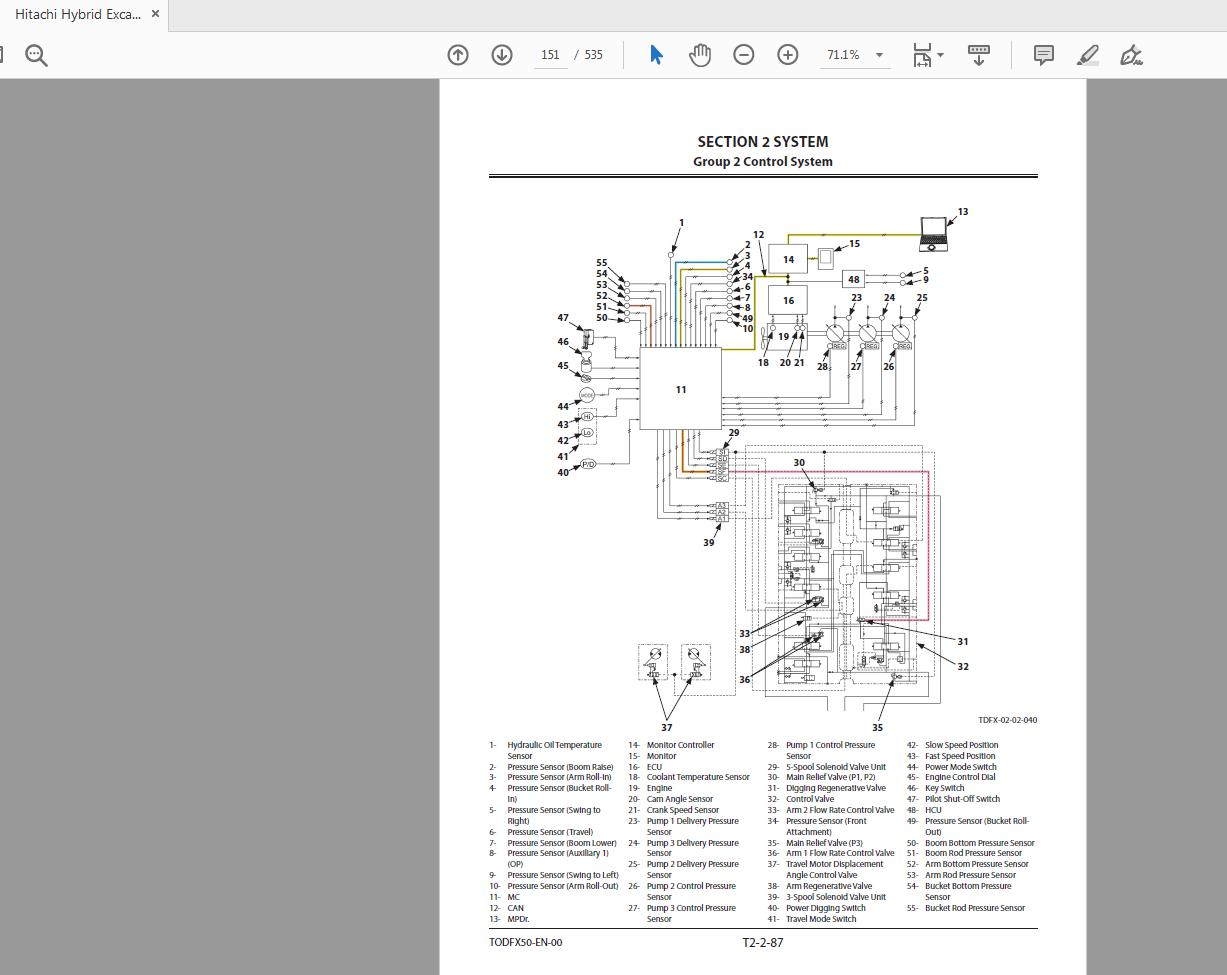
Task: Add a comment note
Action: (1043, 55)
